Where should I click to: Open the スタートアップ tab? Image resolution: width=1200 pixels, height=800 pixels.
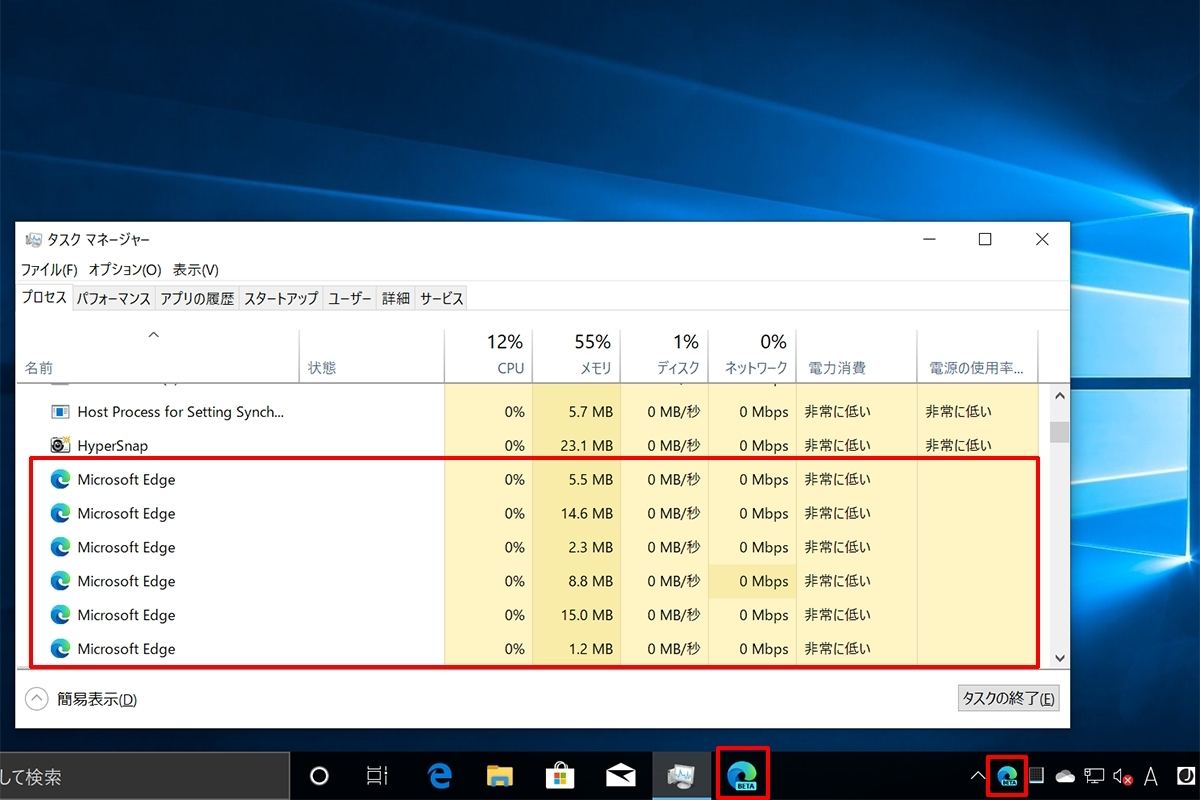(281, 299)
